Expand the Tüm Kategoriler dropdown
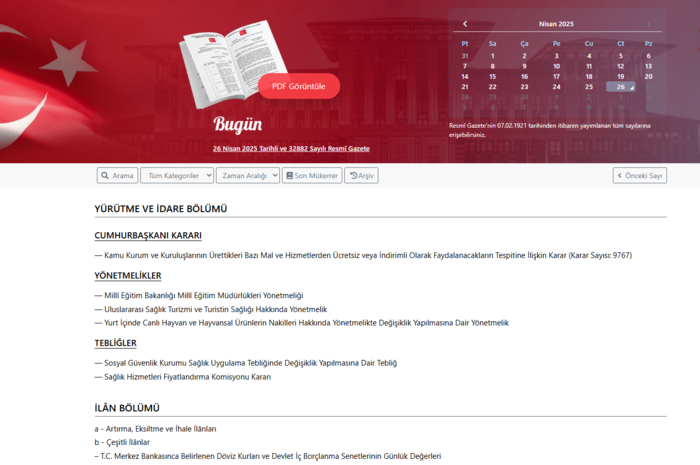Image resolution: width=700 pixels, height=465 pixels. point(177,175)
